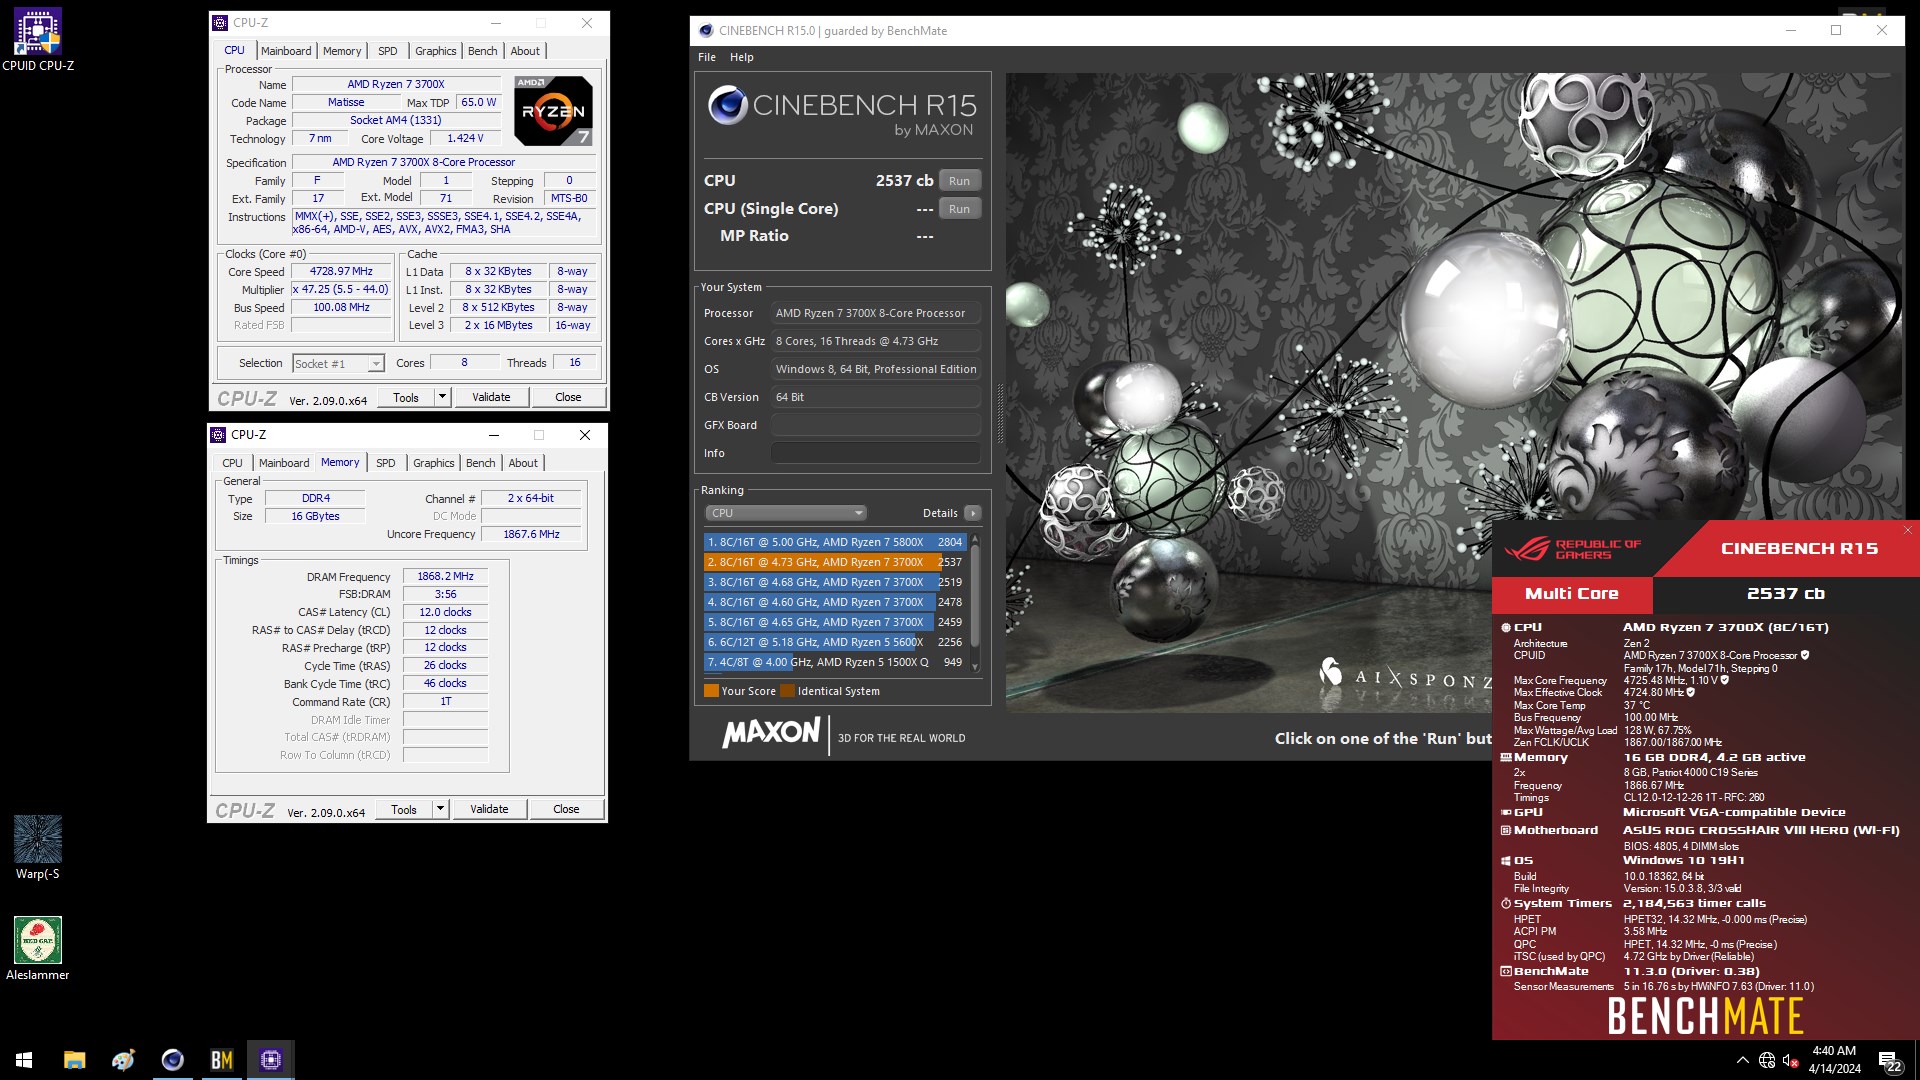This screenshot has height=1080, width=1920.
Task: Open the CPUID CPU-Z desktop shortcut
Action: point(38,40)
